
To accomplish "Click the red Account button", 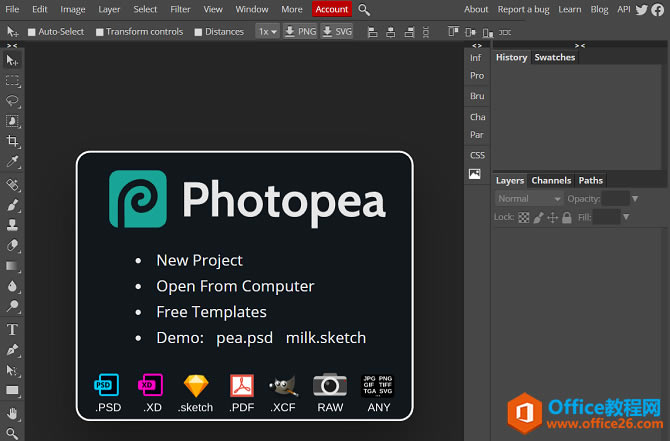I will (332, 9).
